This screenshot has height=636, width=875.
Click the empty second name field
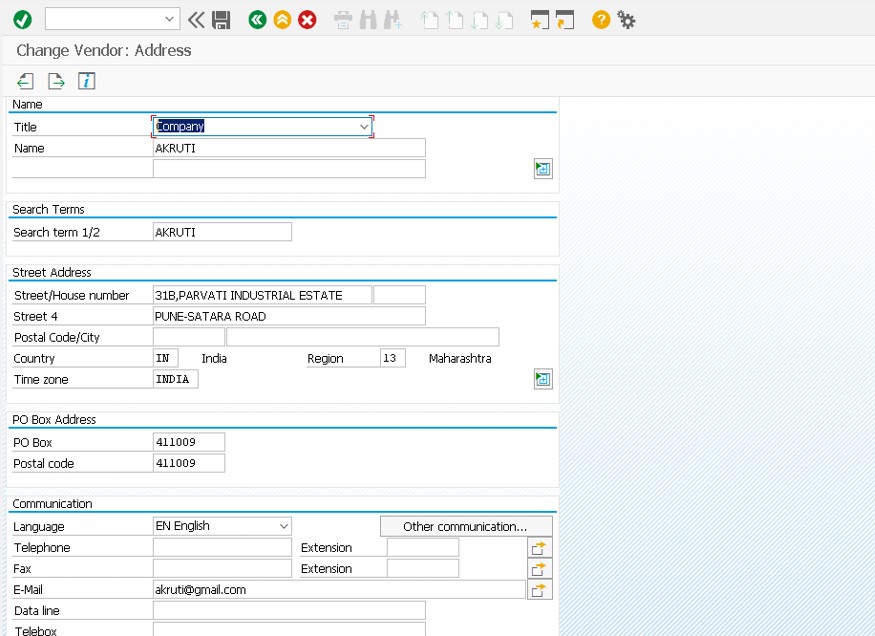click(289, 168)
